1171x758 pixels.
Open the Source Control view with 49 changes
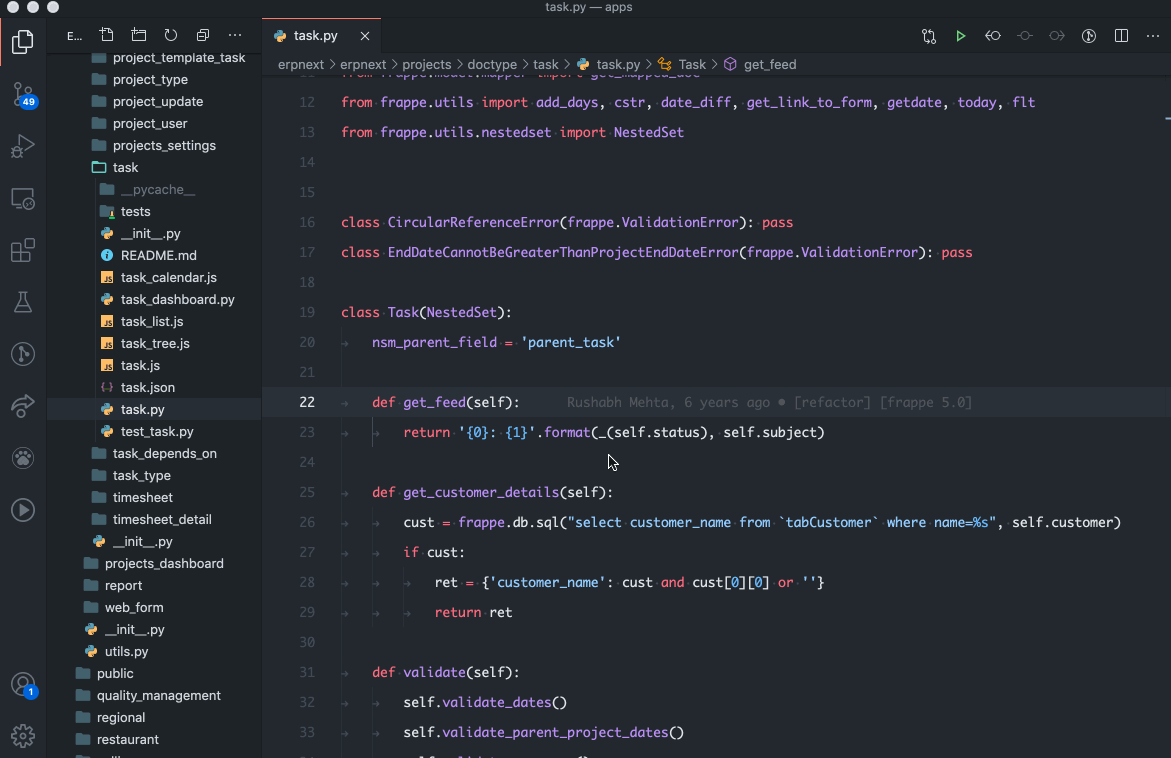pyautogui.click(x=23, y=94)
